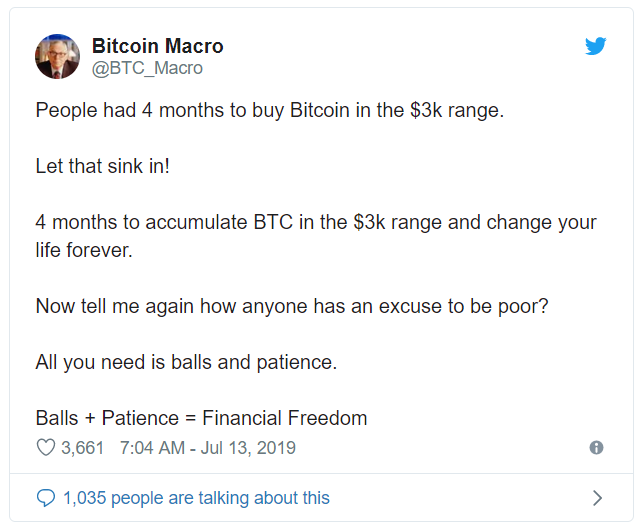Screen dimensions: 642x528
Task: Click the reply speech bubble icon
Action: [45, 498]
